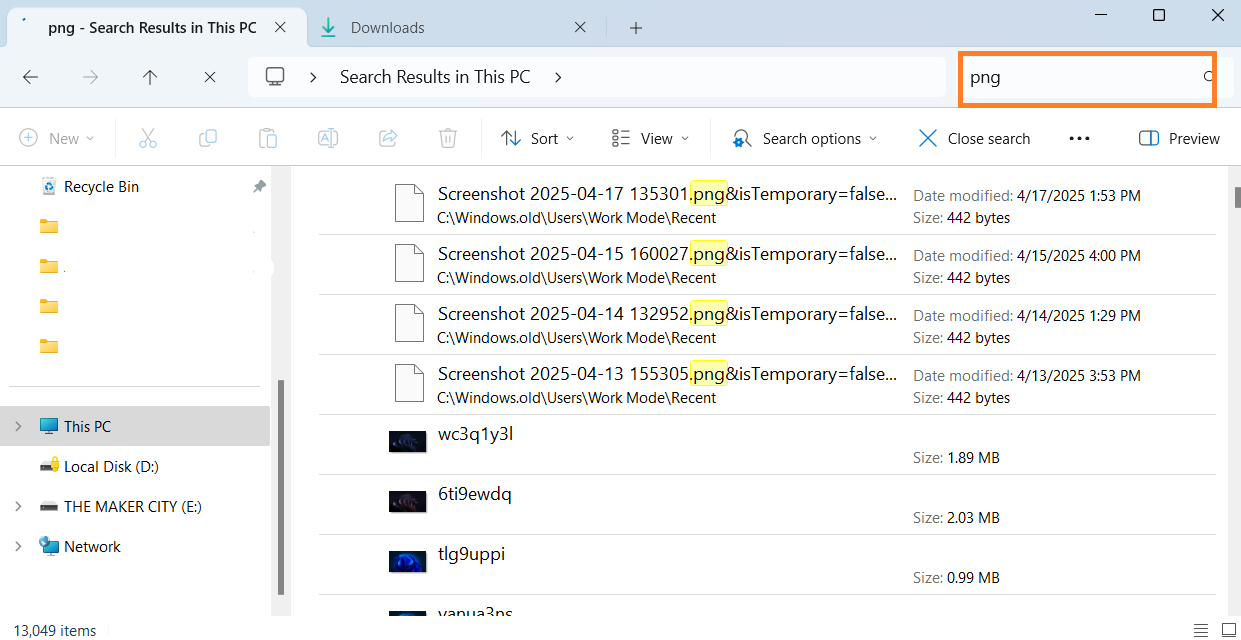Image resolution: width=1241 pixels, height=640 pixels.
Task: Switch to details view in status bar
Action: pyautogui.click(x=1201, y=630)
